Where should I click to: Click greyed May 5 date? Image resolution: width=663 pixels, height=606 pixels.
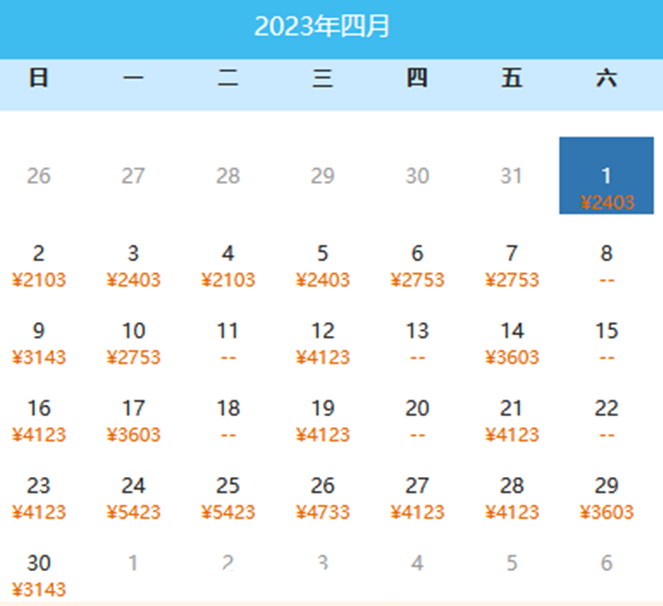pyautogui.click(x=512, y=562)
